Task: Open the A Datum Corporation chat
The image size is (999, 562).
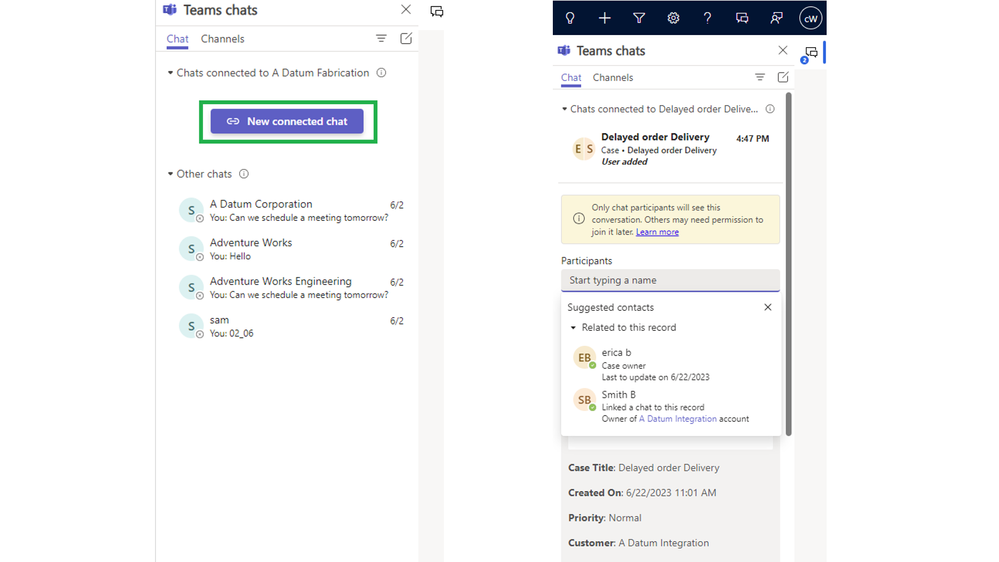Action: coord(291,210)
